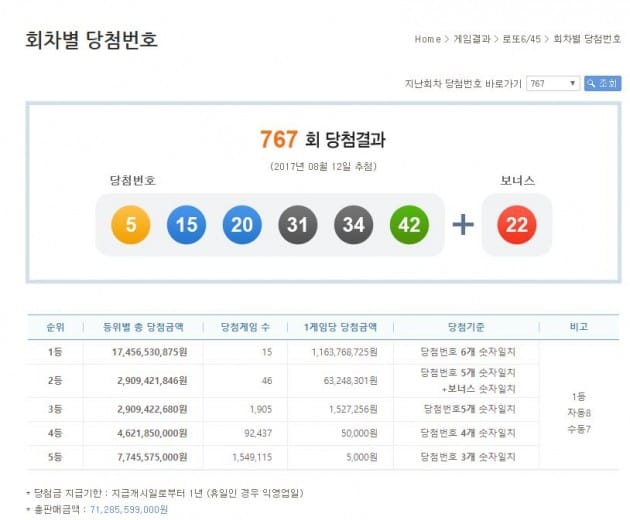Click the Home breadcrumb link
The height and width of the screenshot is (520, 630).
pyautogui.click(x=428, y=39)
